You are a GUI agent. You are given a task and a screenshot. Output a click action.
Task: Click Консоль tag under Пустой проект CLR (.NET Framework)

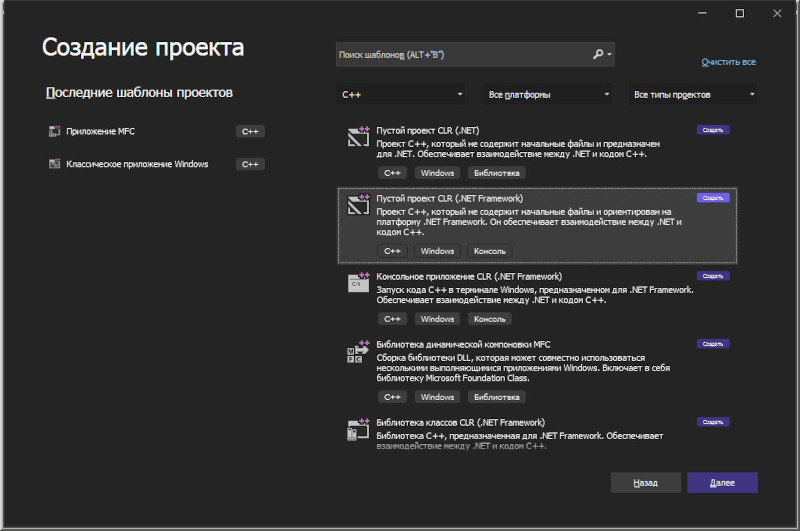(489, 251)
